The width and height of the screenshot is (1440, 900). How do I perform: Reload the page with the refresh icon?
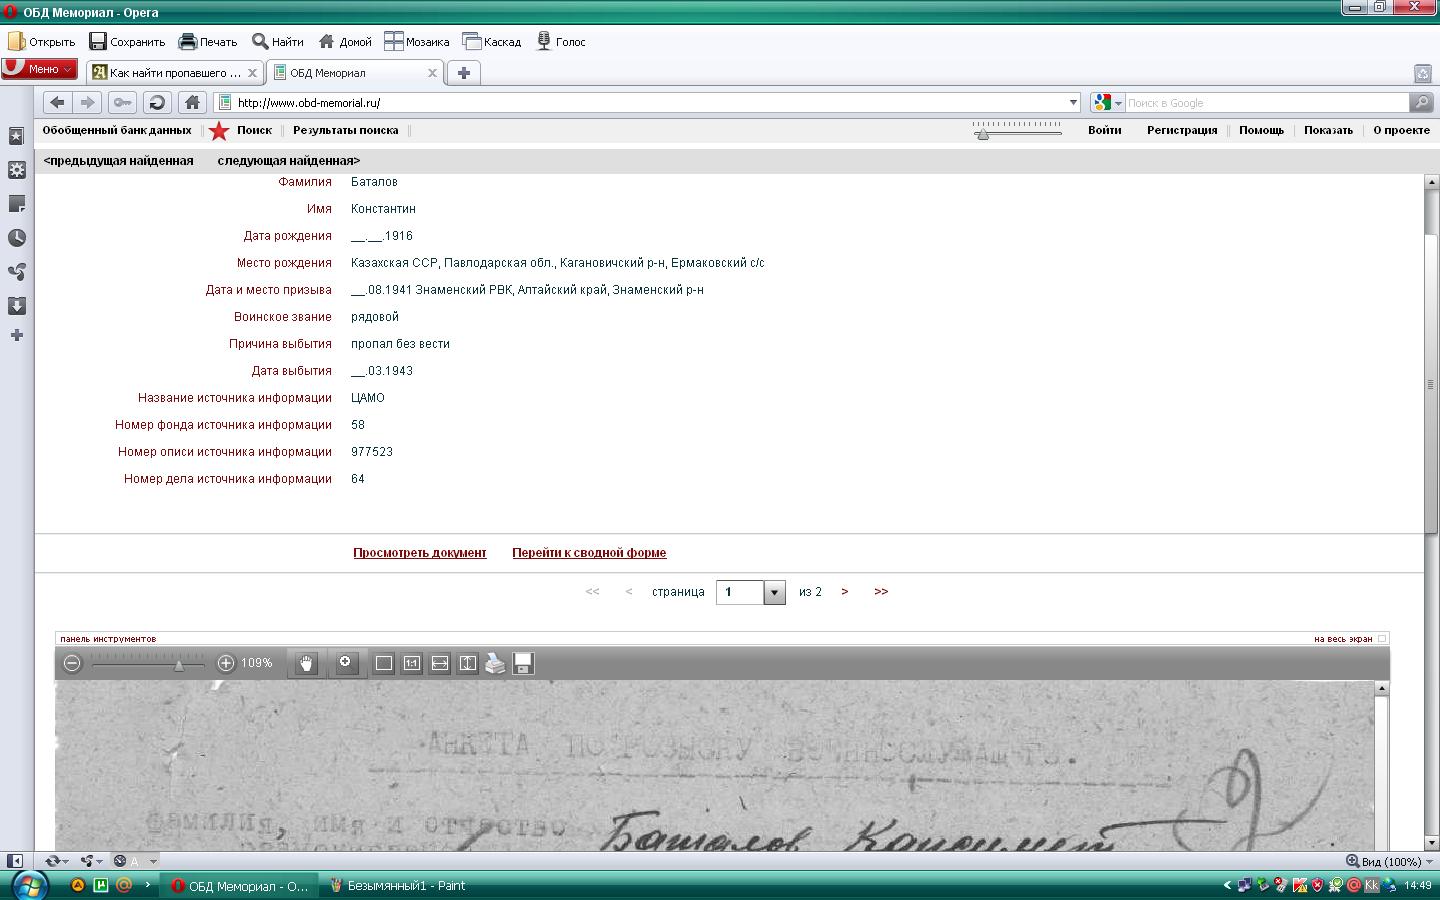[157, 102]
